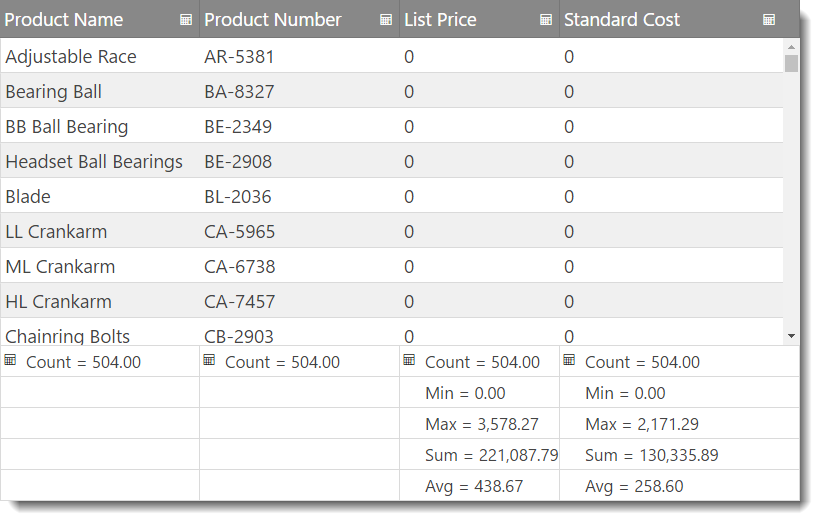Open footer summary icon under Standard Cost
Screen dimensions: 820x521
(x=569, y=360)
